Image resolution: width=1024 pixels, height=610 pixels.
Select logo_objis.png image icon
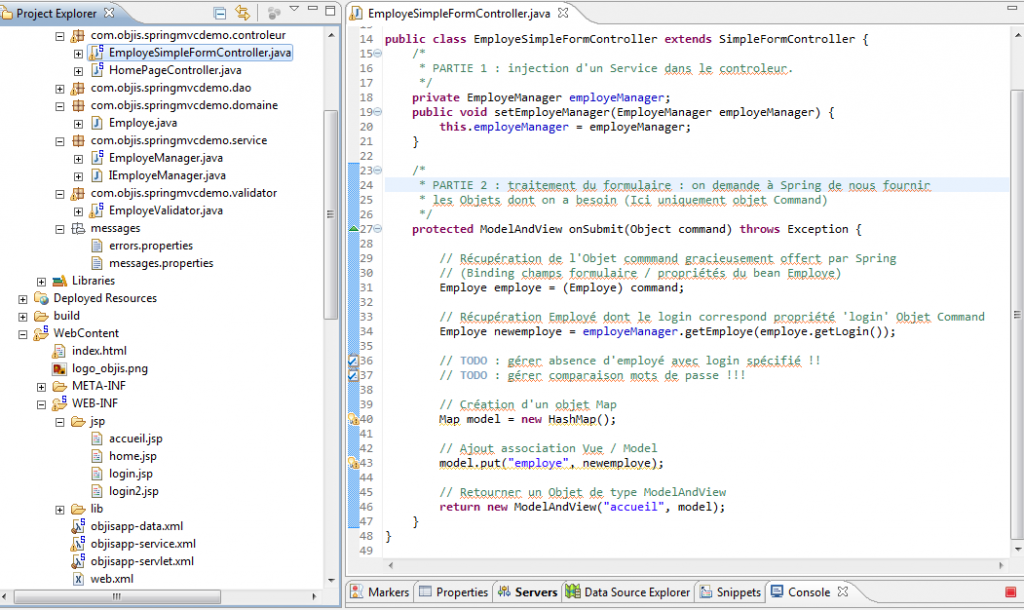tap(59, 368)
